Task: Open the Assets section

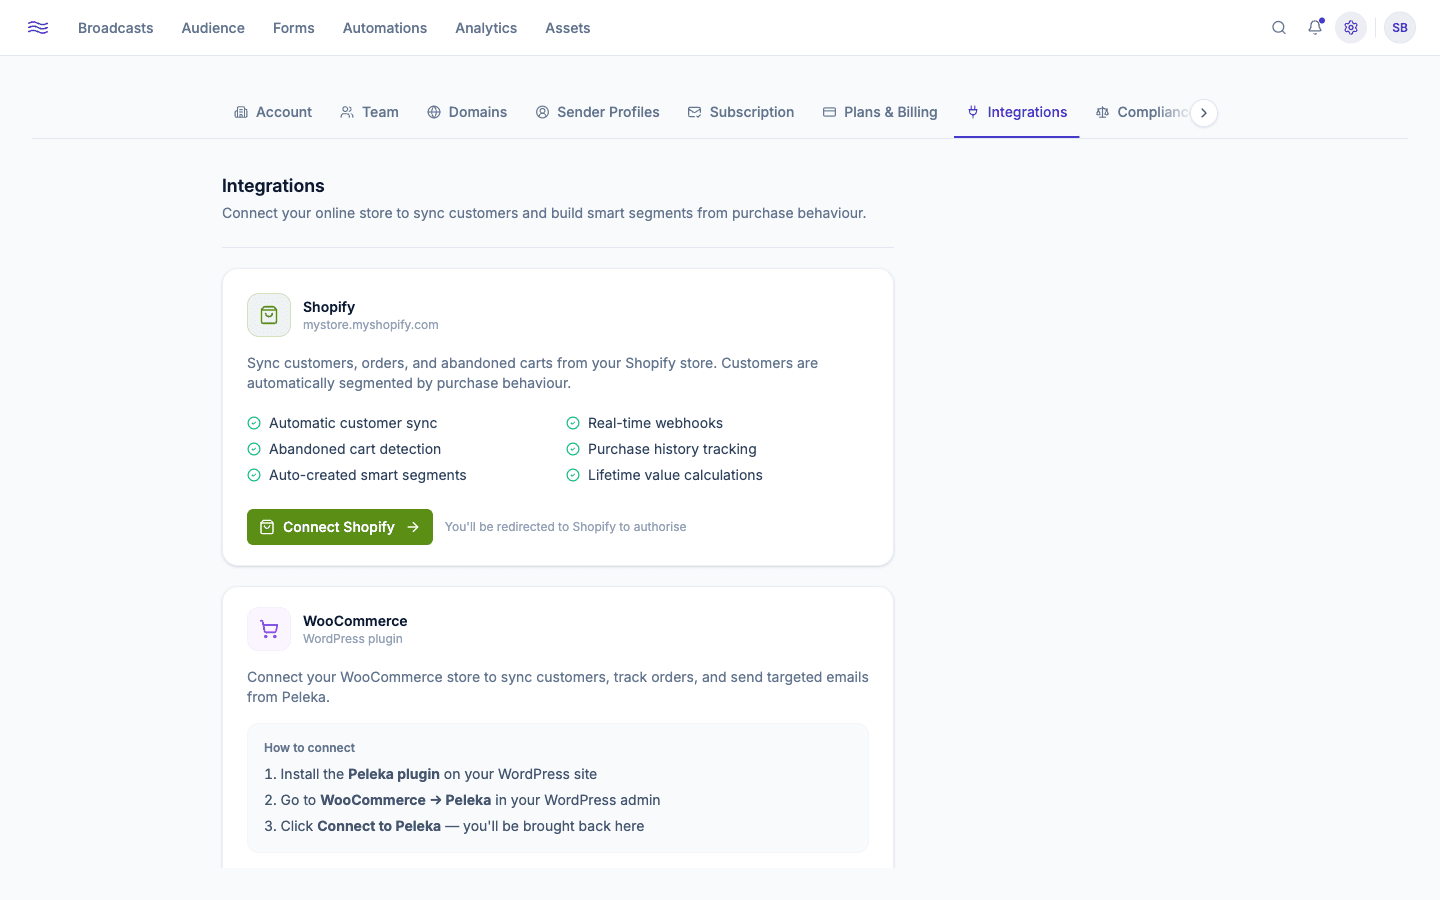Action: [x=568, y=28]
